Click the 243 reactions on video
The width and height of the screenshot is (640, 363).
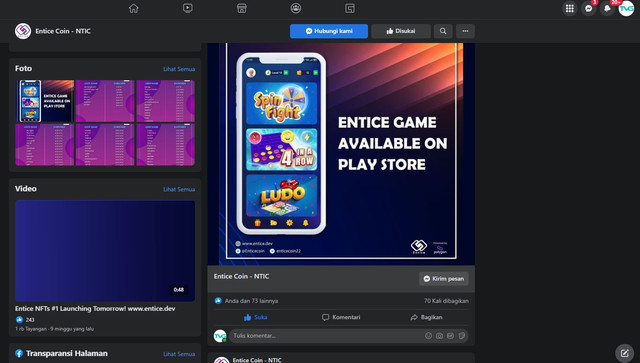pyautogui.click(x=25, y=320)
